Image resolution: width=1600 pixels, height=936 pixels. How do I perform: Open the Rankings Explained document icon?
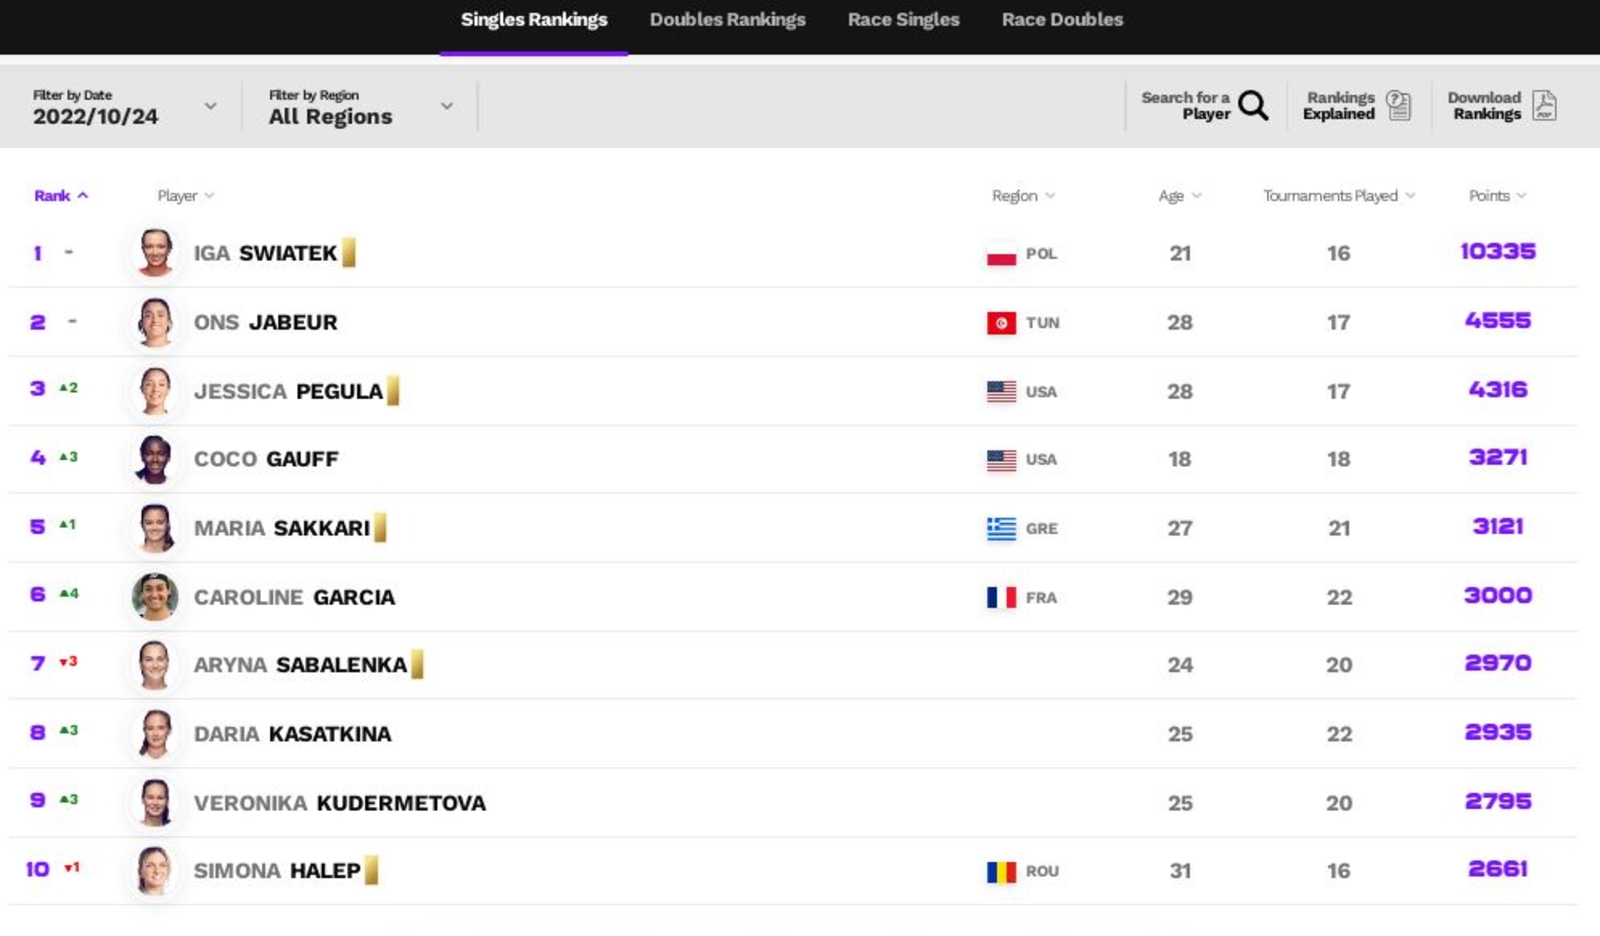coord(1399,105)
